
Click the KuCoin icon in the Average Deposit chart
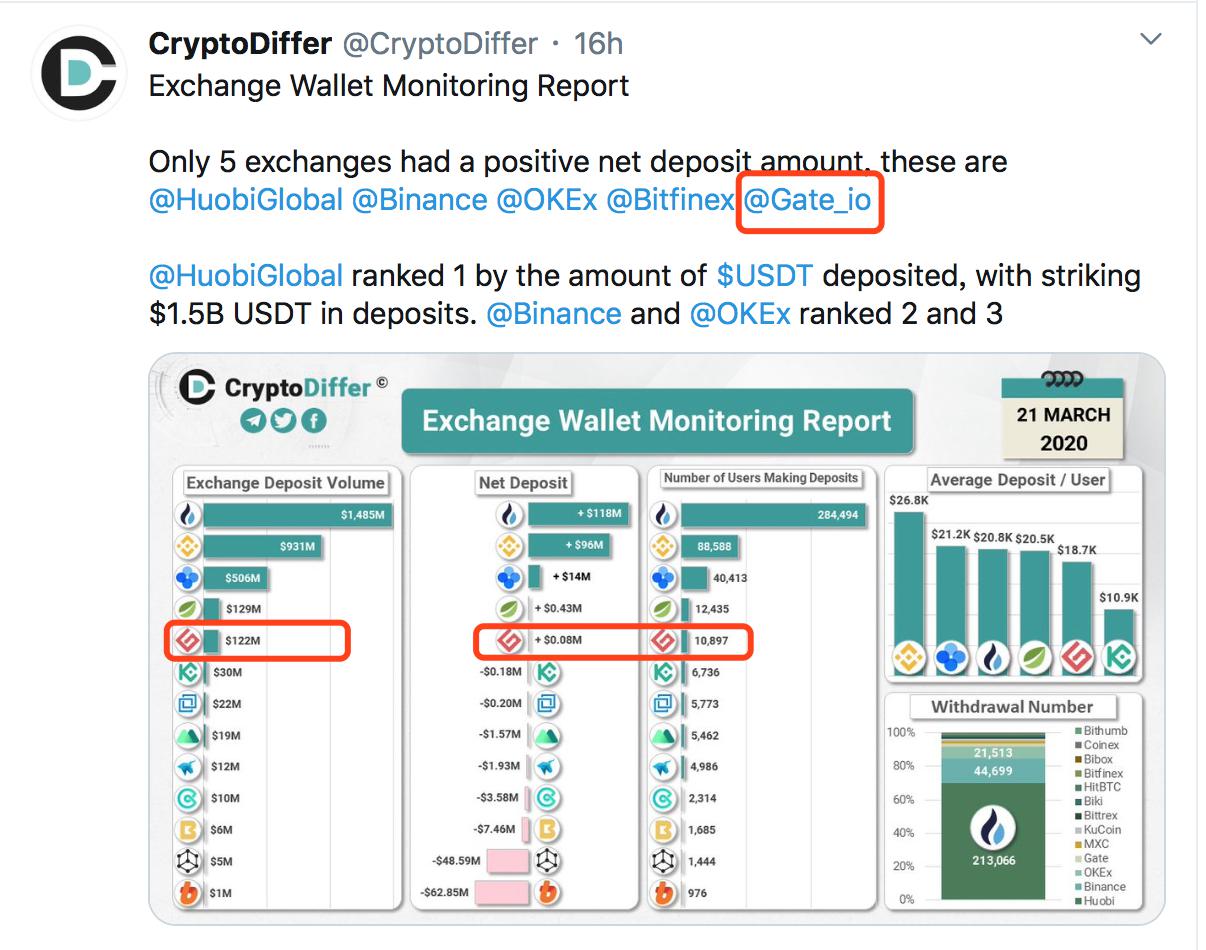(x=1119, y=658)
